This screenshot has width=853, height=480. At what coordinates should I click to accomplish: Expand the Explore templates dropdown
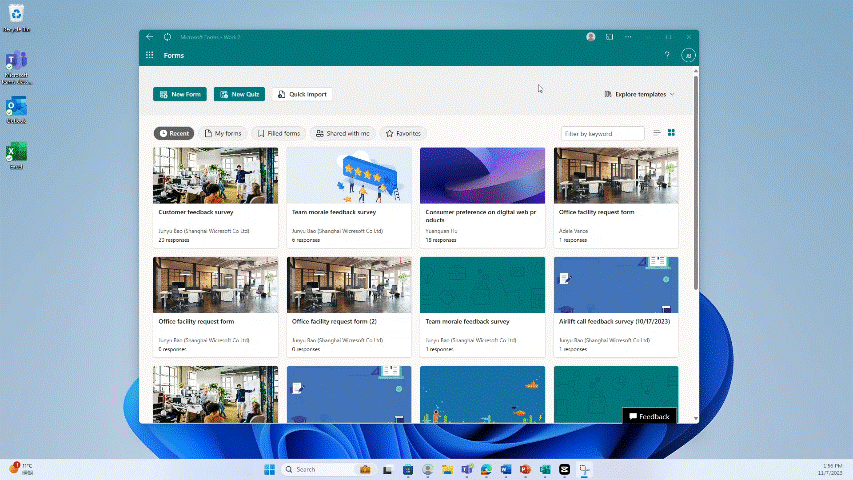(x=640, y=94)
